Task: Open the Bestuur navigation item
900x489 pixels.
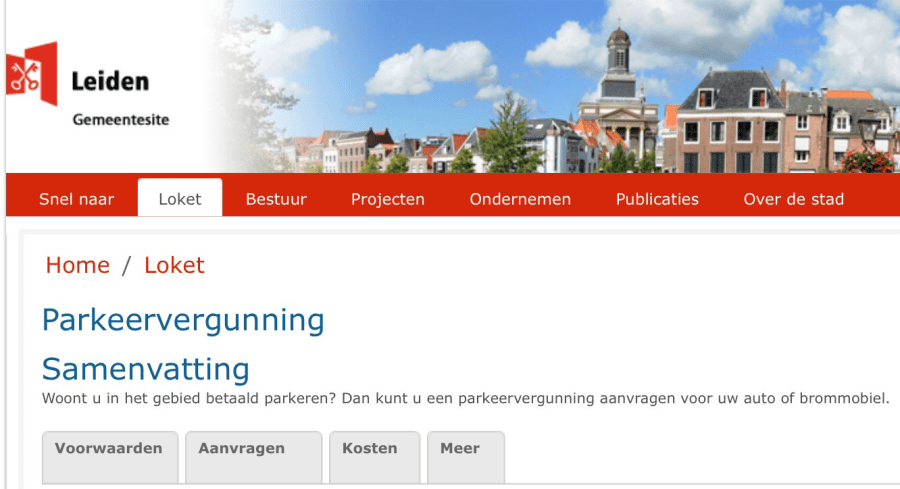Action: 276,199
